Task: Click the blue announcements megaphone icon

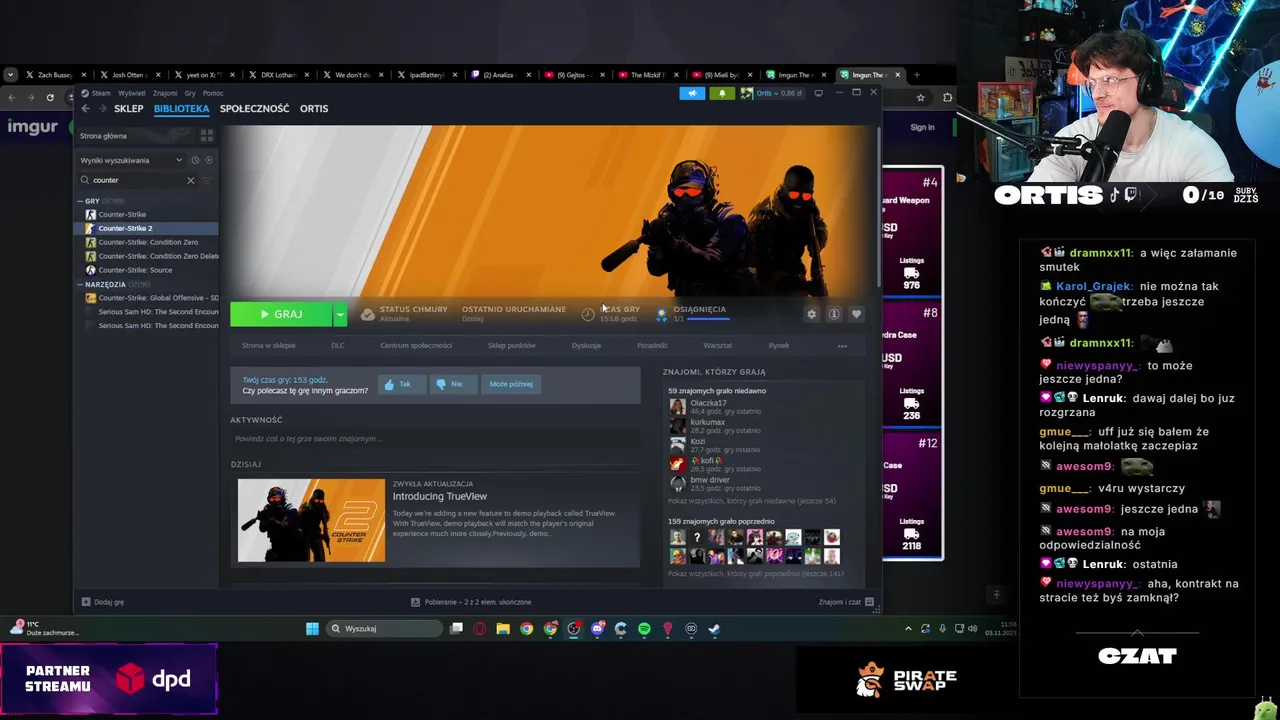Action: [692, 93]
